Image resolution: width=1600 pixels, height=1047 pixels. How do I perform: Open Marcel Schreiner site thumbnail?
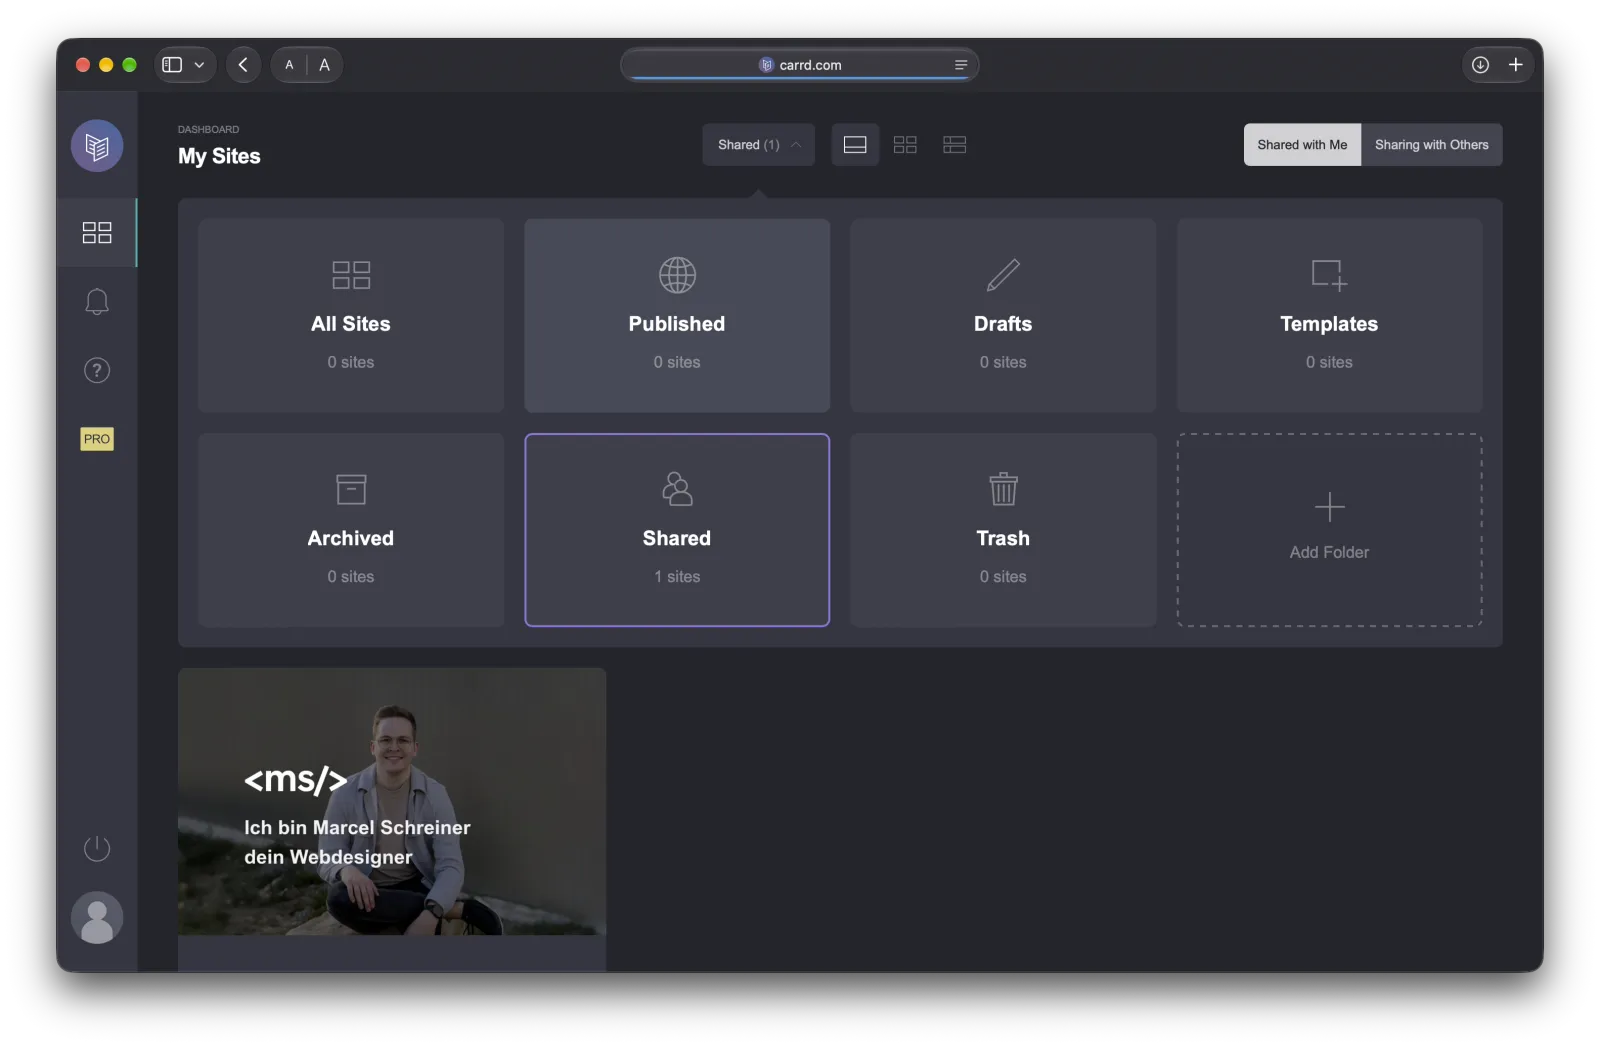point(392,802)
